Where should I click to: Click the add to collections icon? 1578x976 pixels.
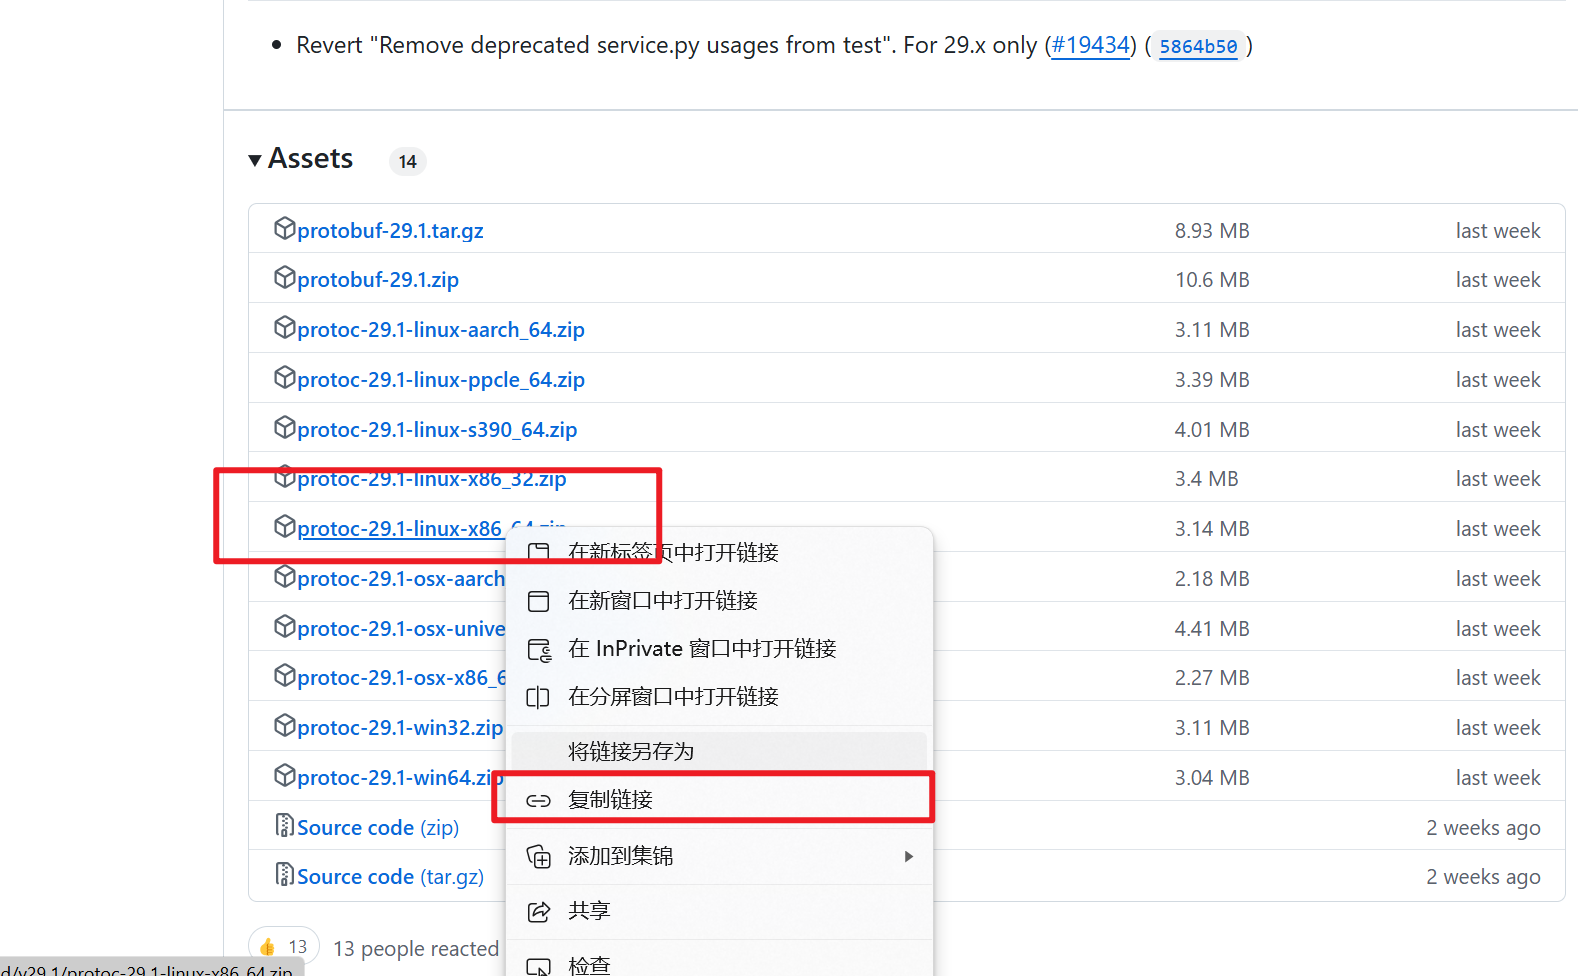coord(539,857)
